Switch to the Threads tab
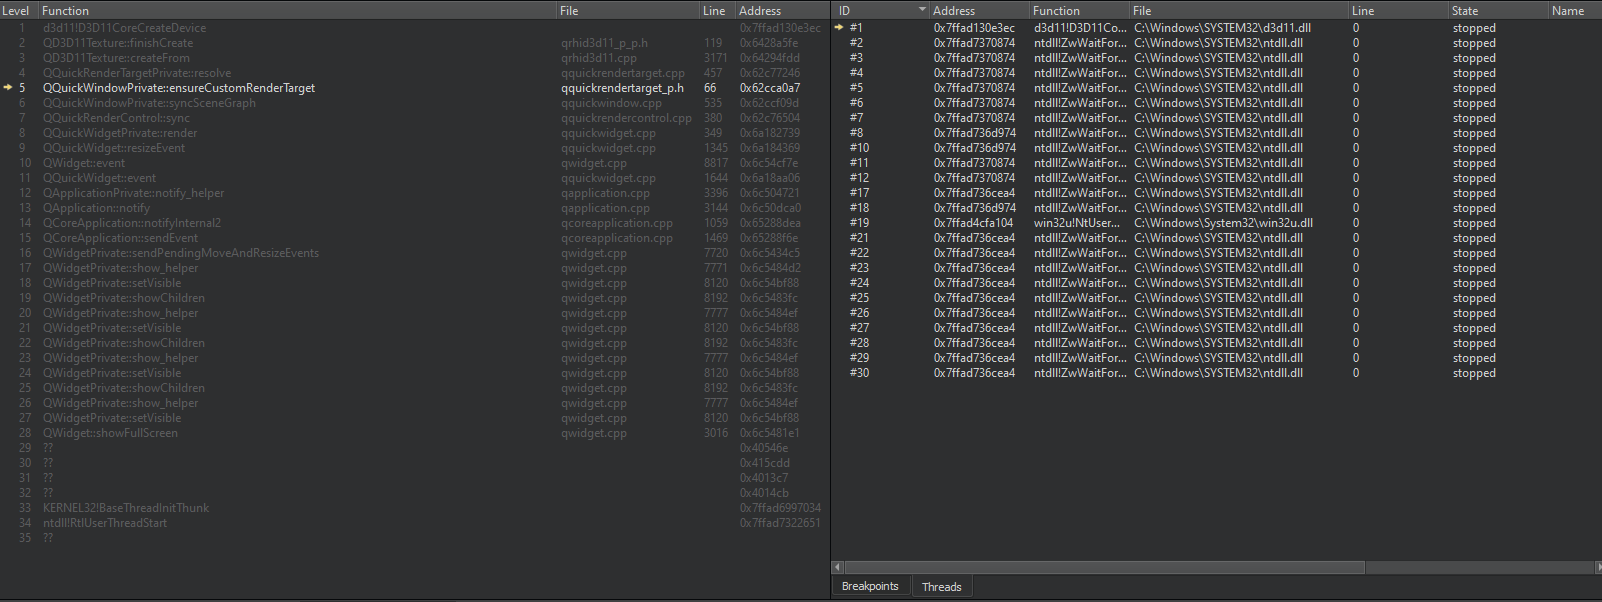This screenshot has height=602, width=1602. pyautogui.click(x=941, y=587)
